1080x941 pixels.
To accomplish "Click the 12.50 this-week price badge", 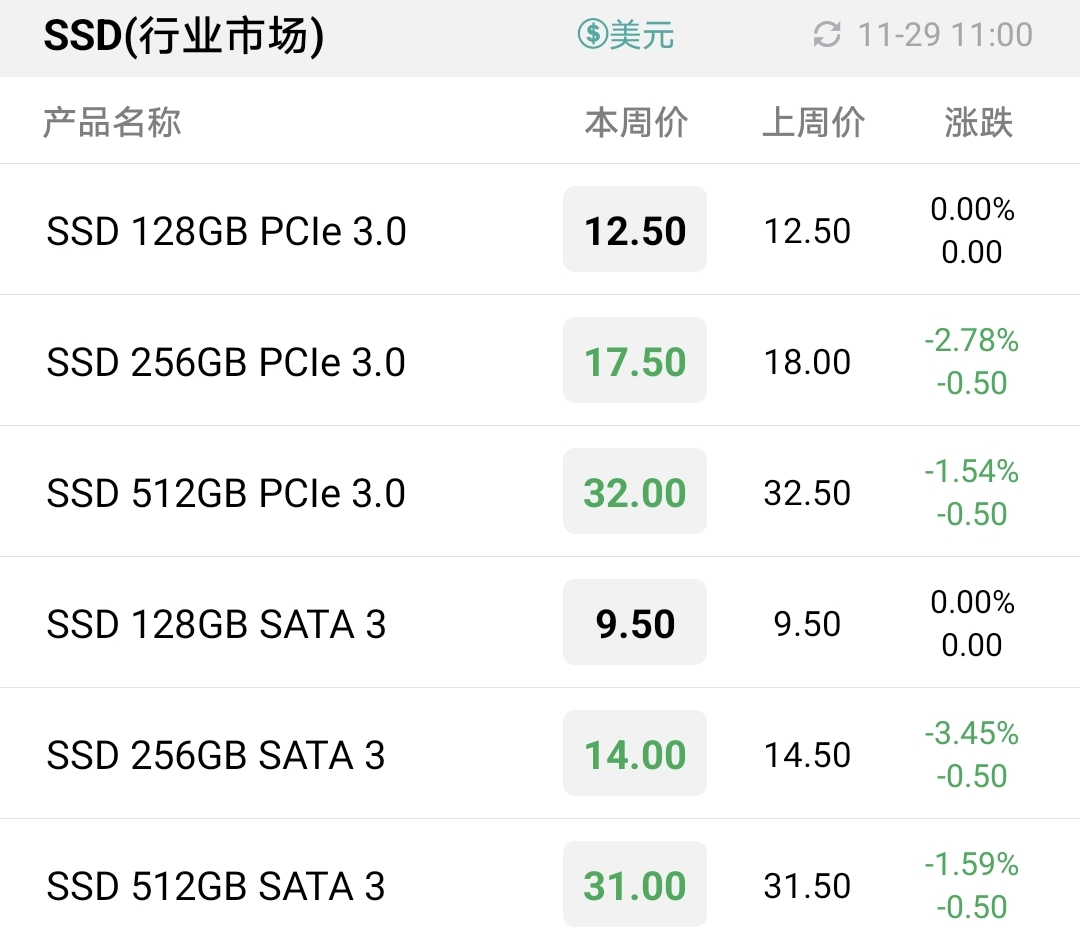I will click(635, 229).
